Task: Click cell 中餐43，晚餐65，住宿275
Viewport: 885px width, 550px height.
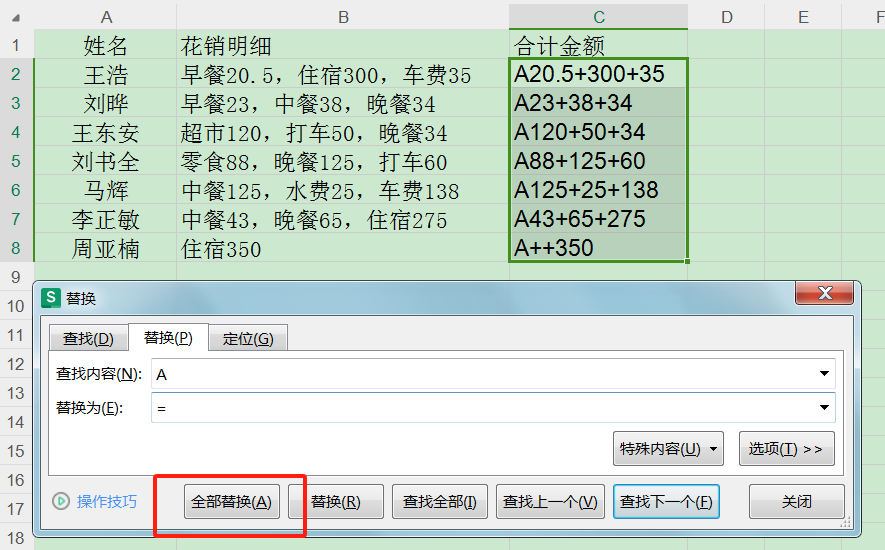Action: pos(343,219)
